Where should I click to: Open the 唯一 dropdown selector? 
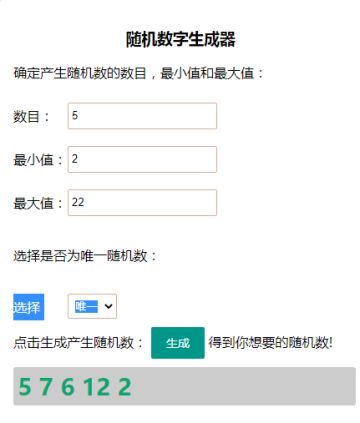click(92, 306)
